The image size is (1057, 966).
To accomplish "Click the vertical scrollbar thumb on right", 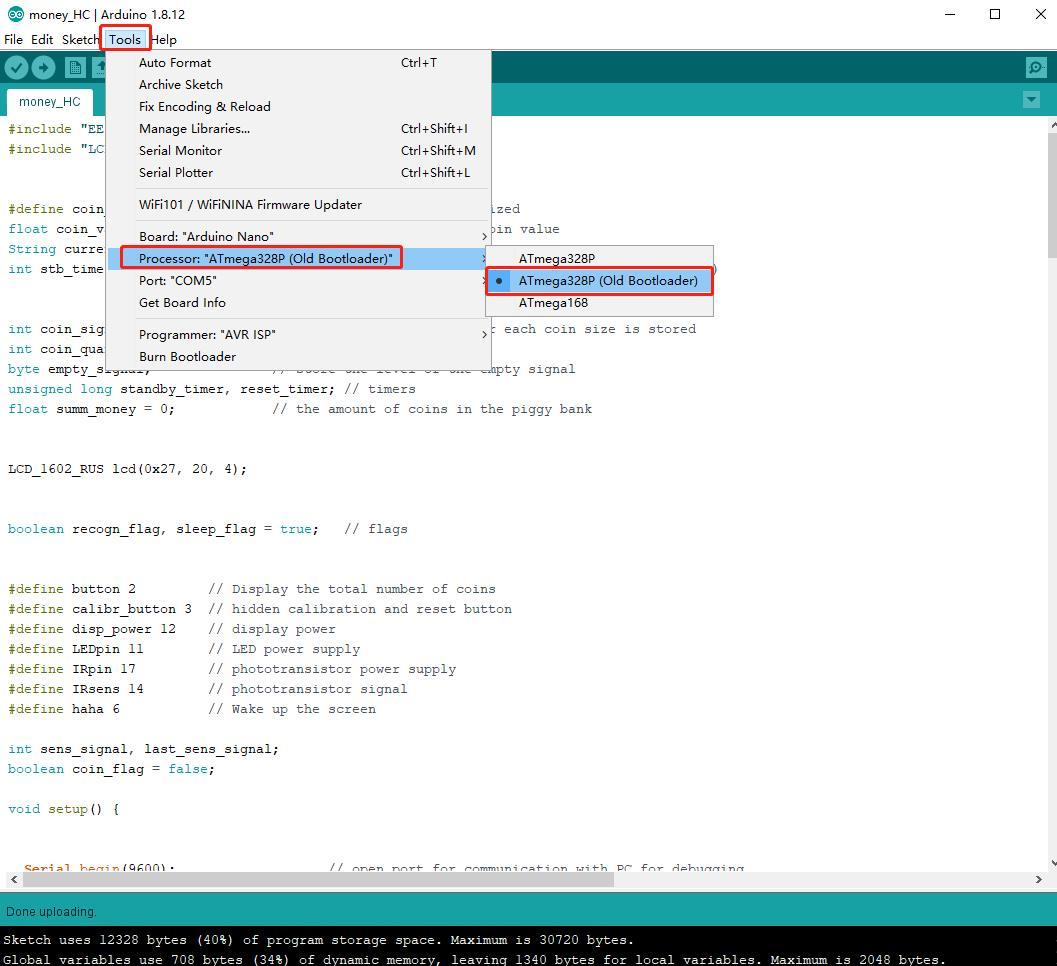I will (x=1052, y=195).
